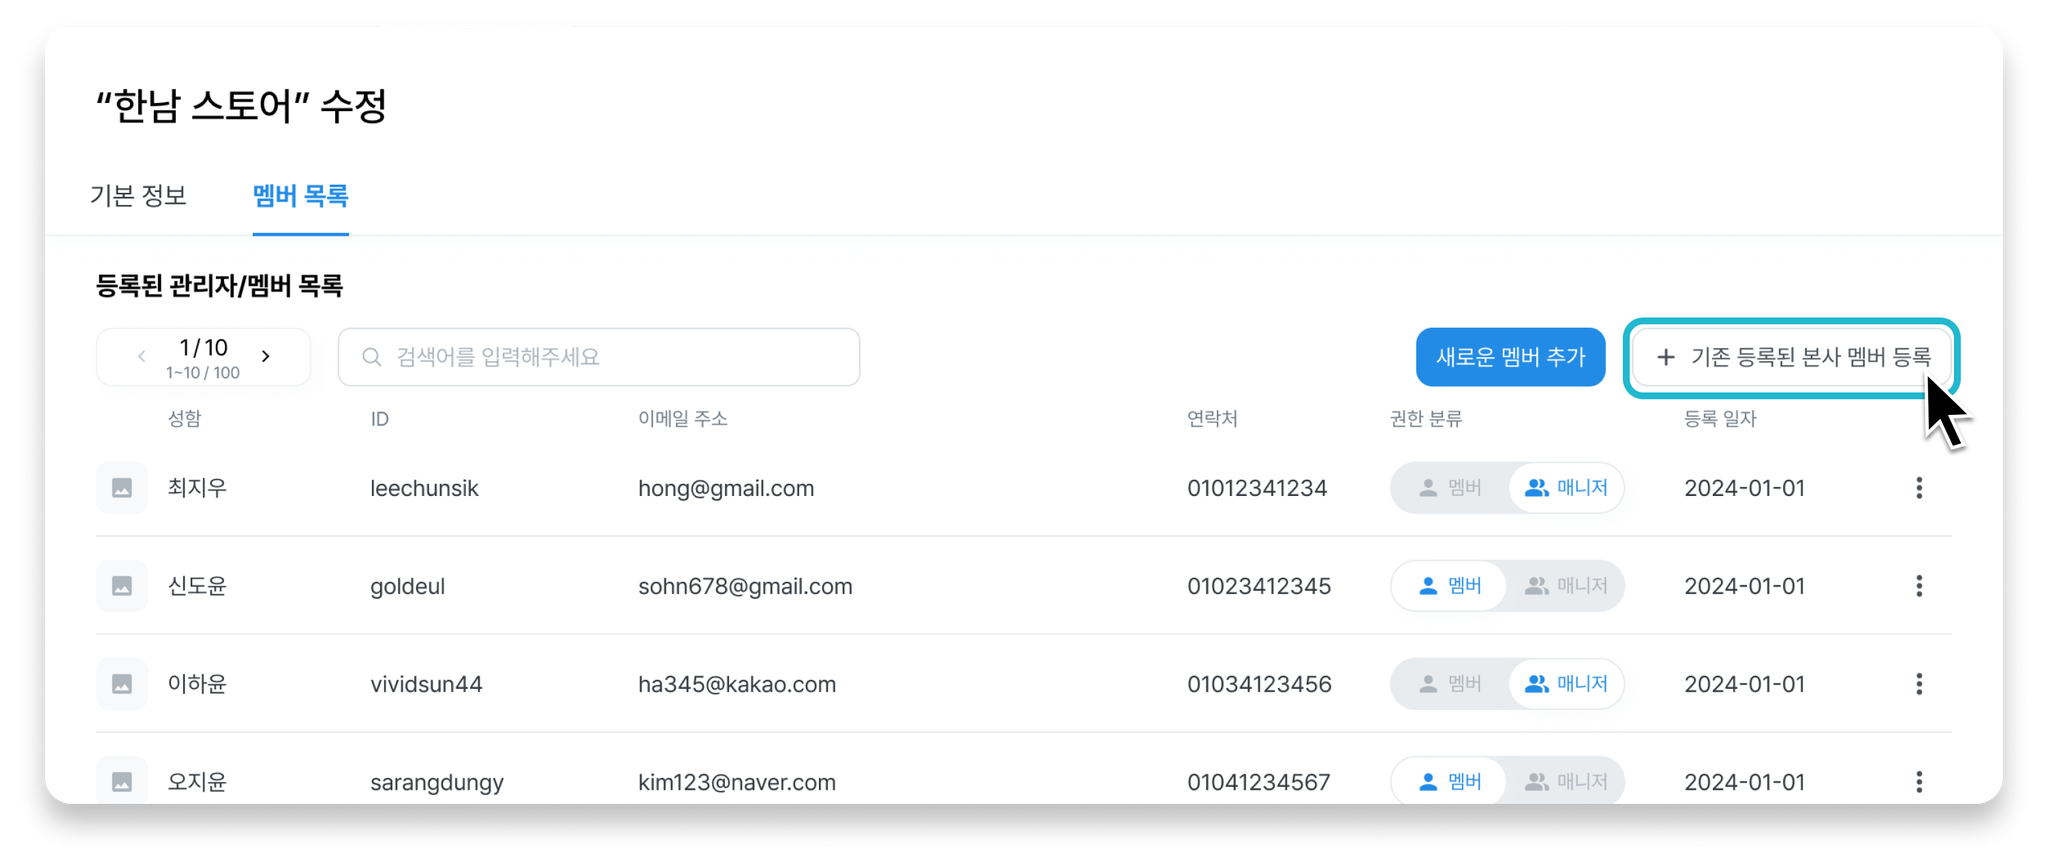Image resolution: width=2048 pixels, height=868 pixels.
Task: Set 최지우's role to 멤버
Action: pos(1450,488)
